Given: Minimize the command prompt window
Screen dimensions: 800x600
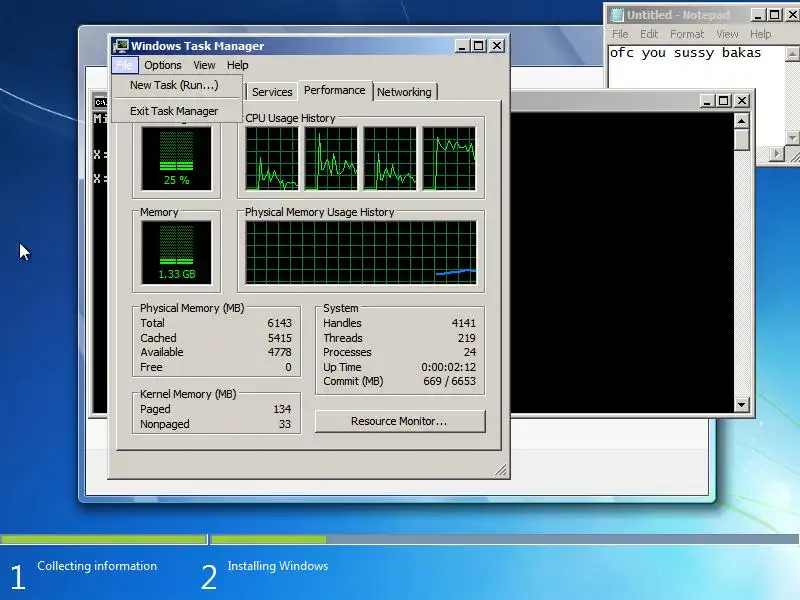Looking at the screenshot, I should [707, 101].
